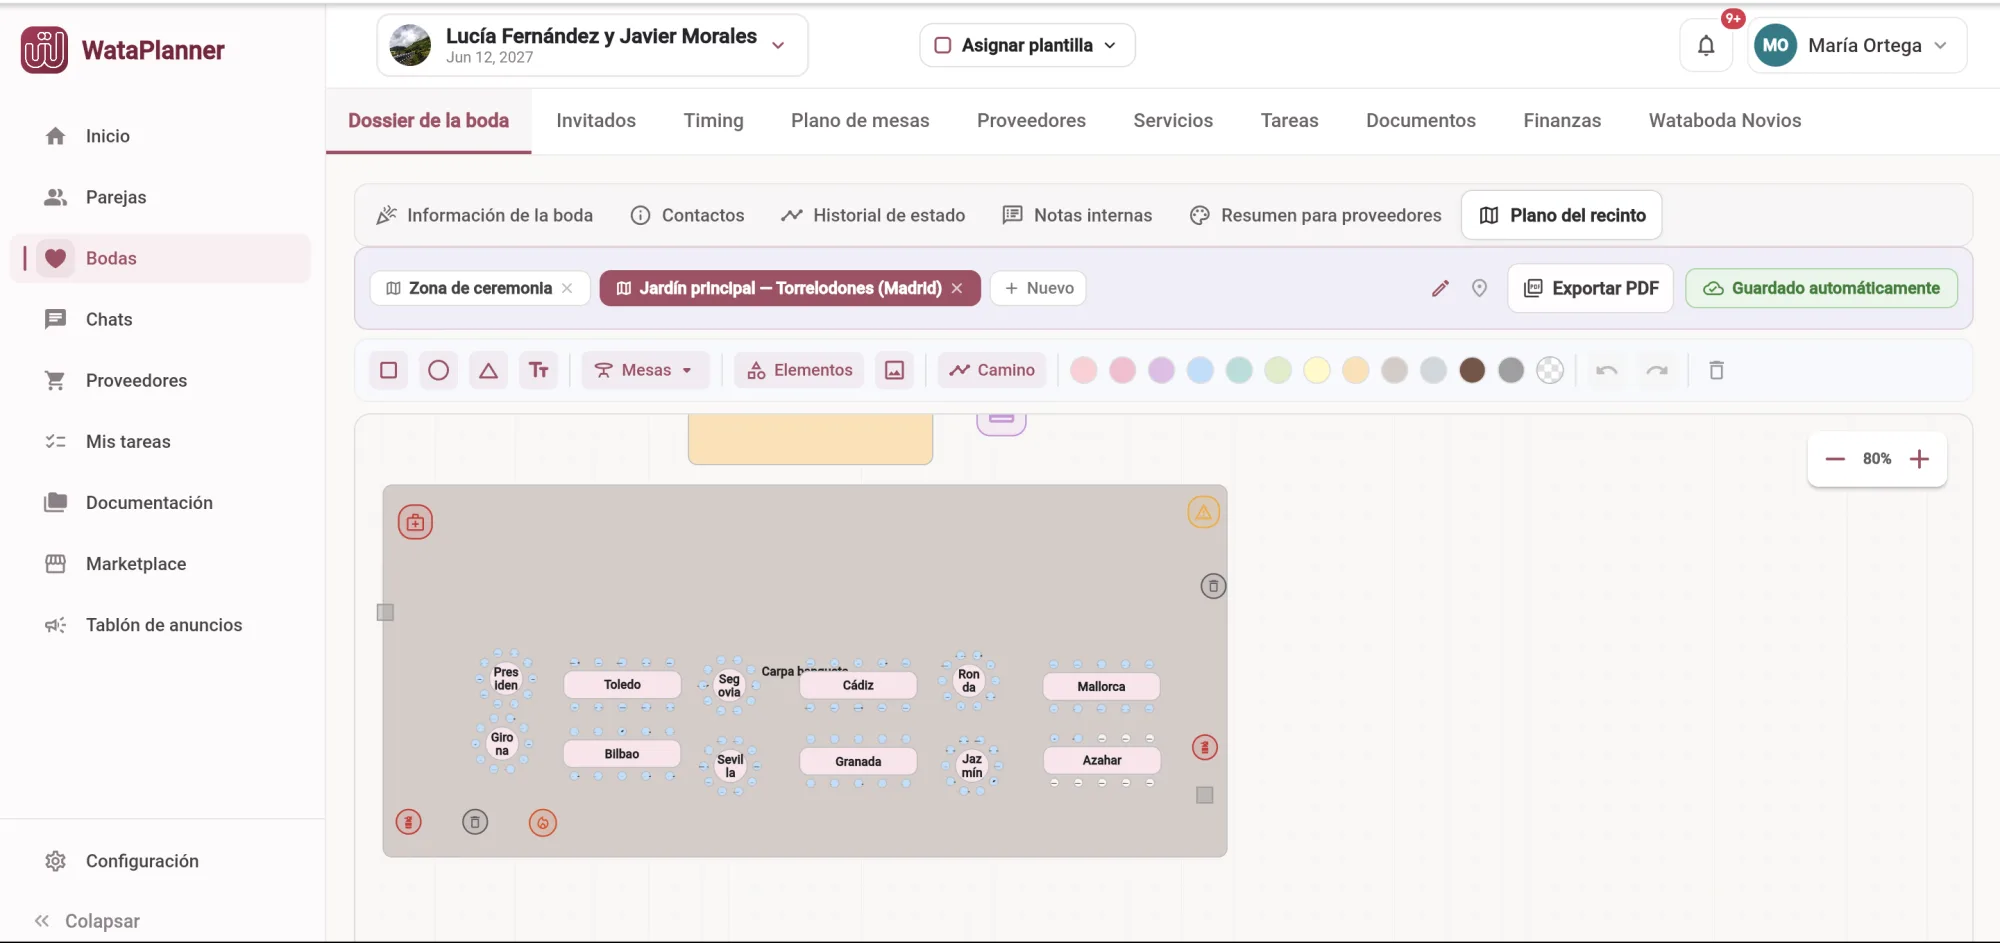
Task: Open the notifications bell
Action: point(1706,45)
